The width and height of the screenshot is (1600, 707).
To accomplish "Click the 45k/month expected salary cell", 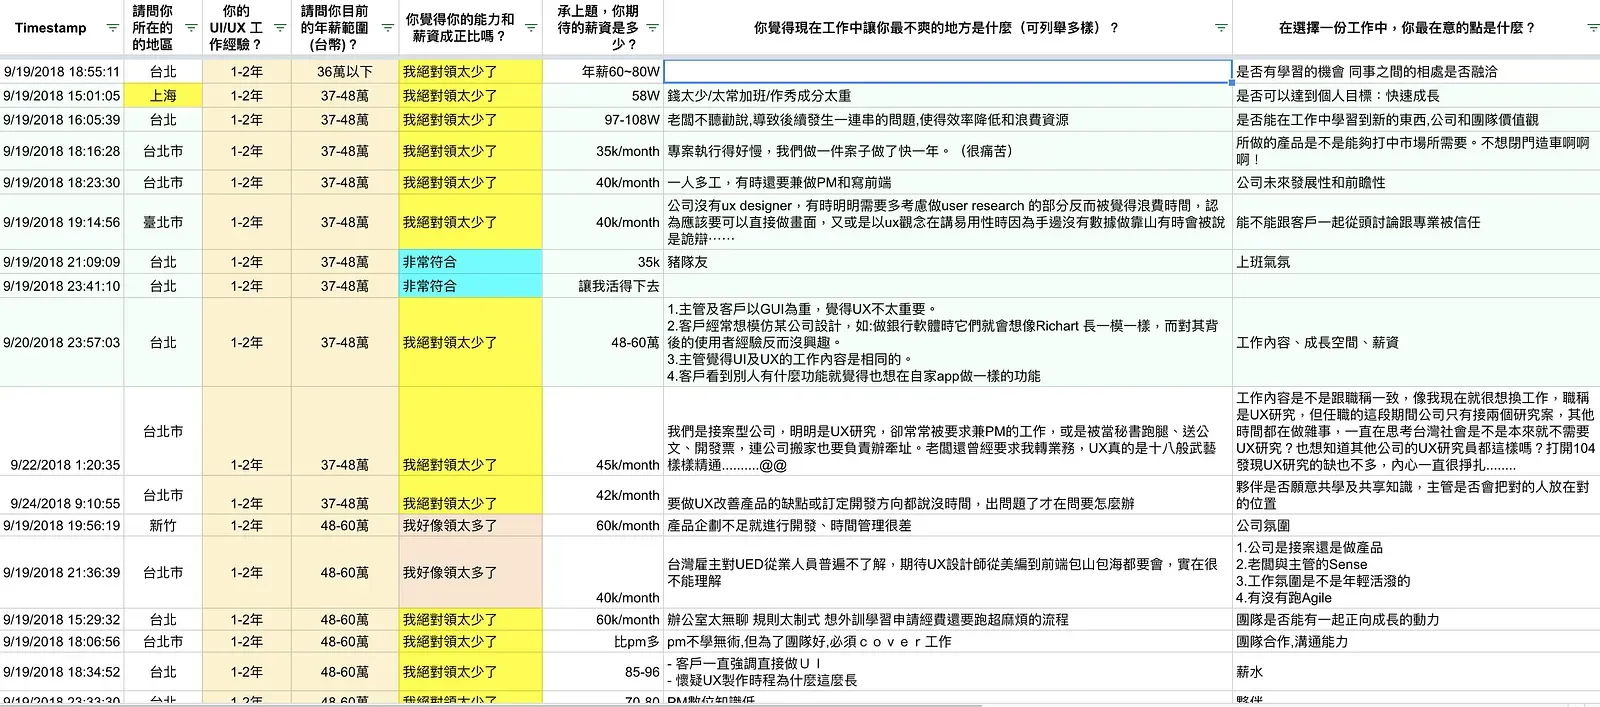I will click(x=603, y=432).
